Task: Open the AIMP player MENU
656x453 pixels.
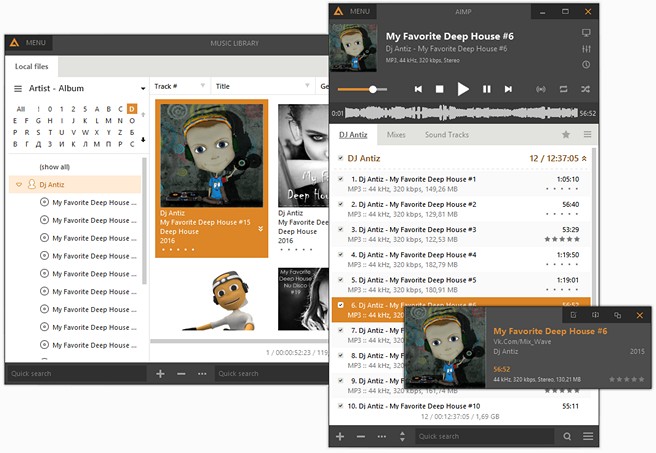Action: click(x=359, y=12)
